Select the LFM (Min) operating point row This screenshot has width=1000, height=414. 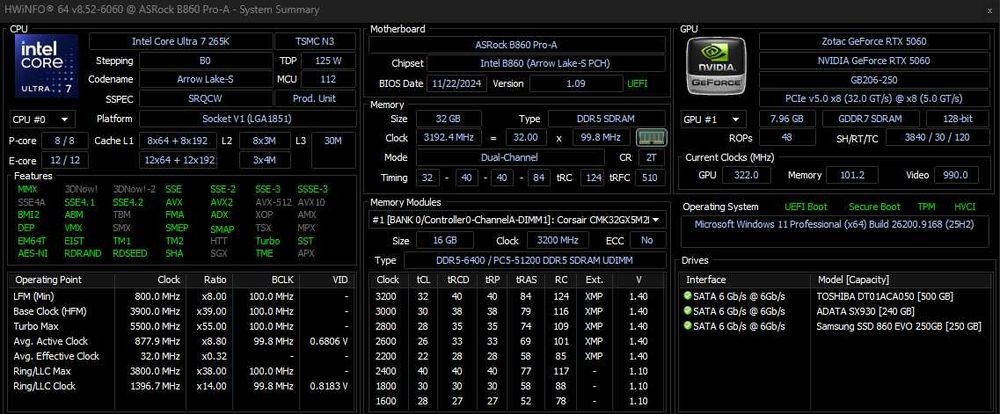182,297
